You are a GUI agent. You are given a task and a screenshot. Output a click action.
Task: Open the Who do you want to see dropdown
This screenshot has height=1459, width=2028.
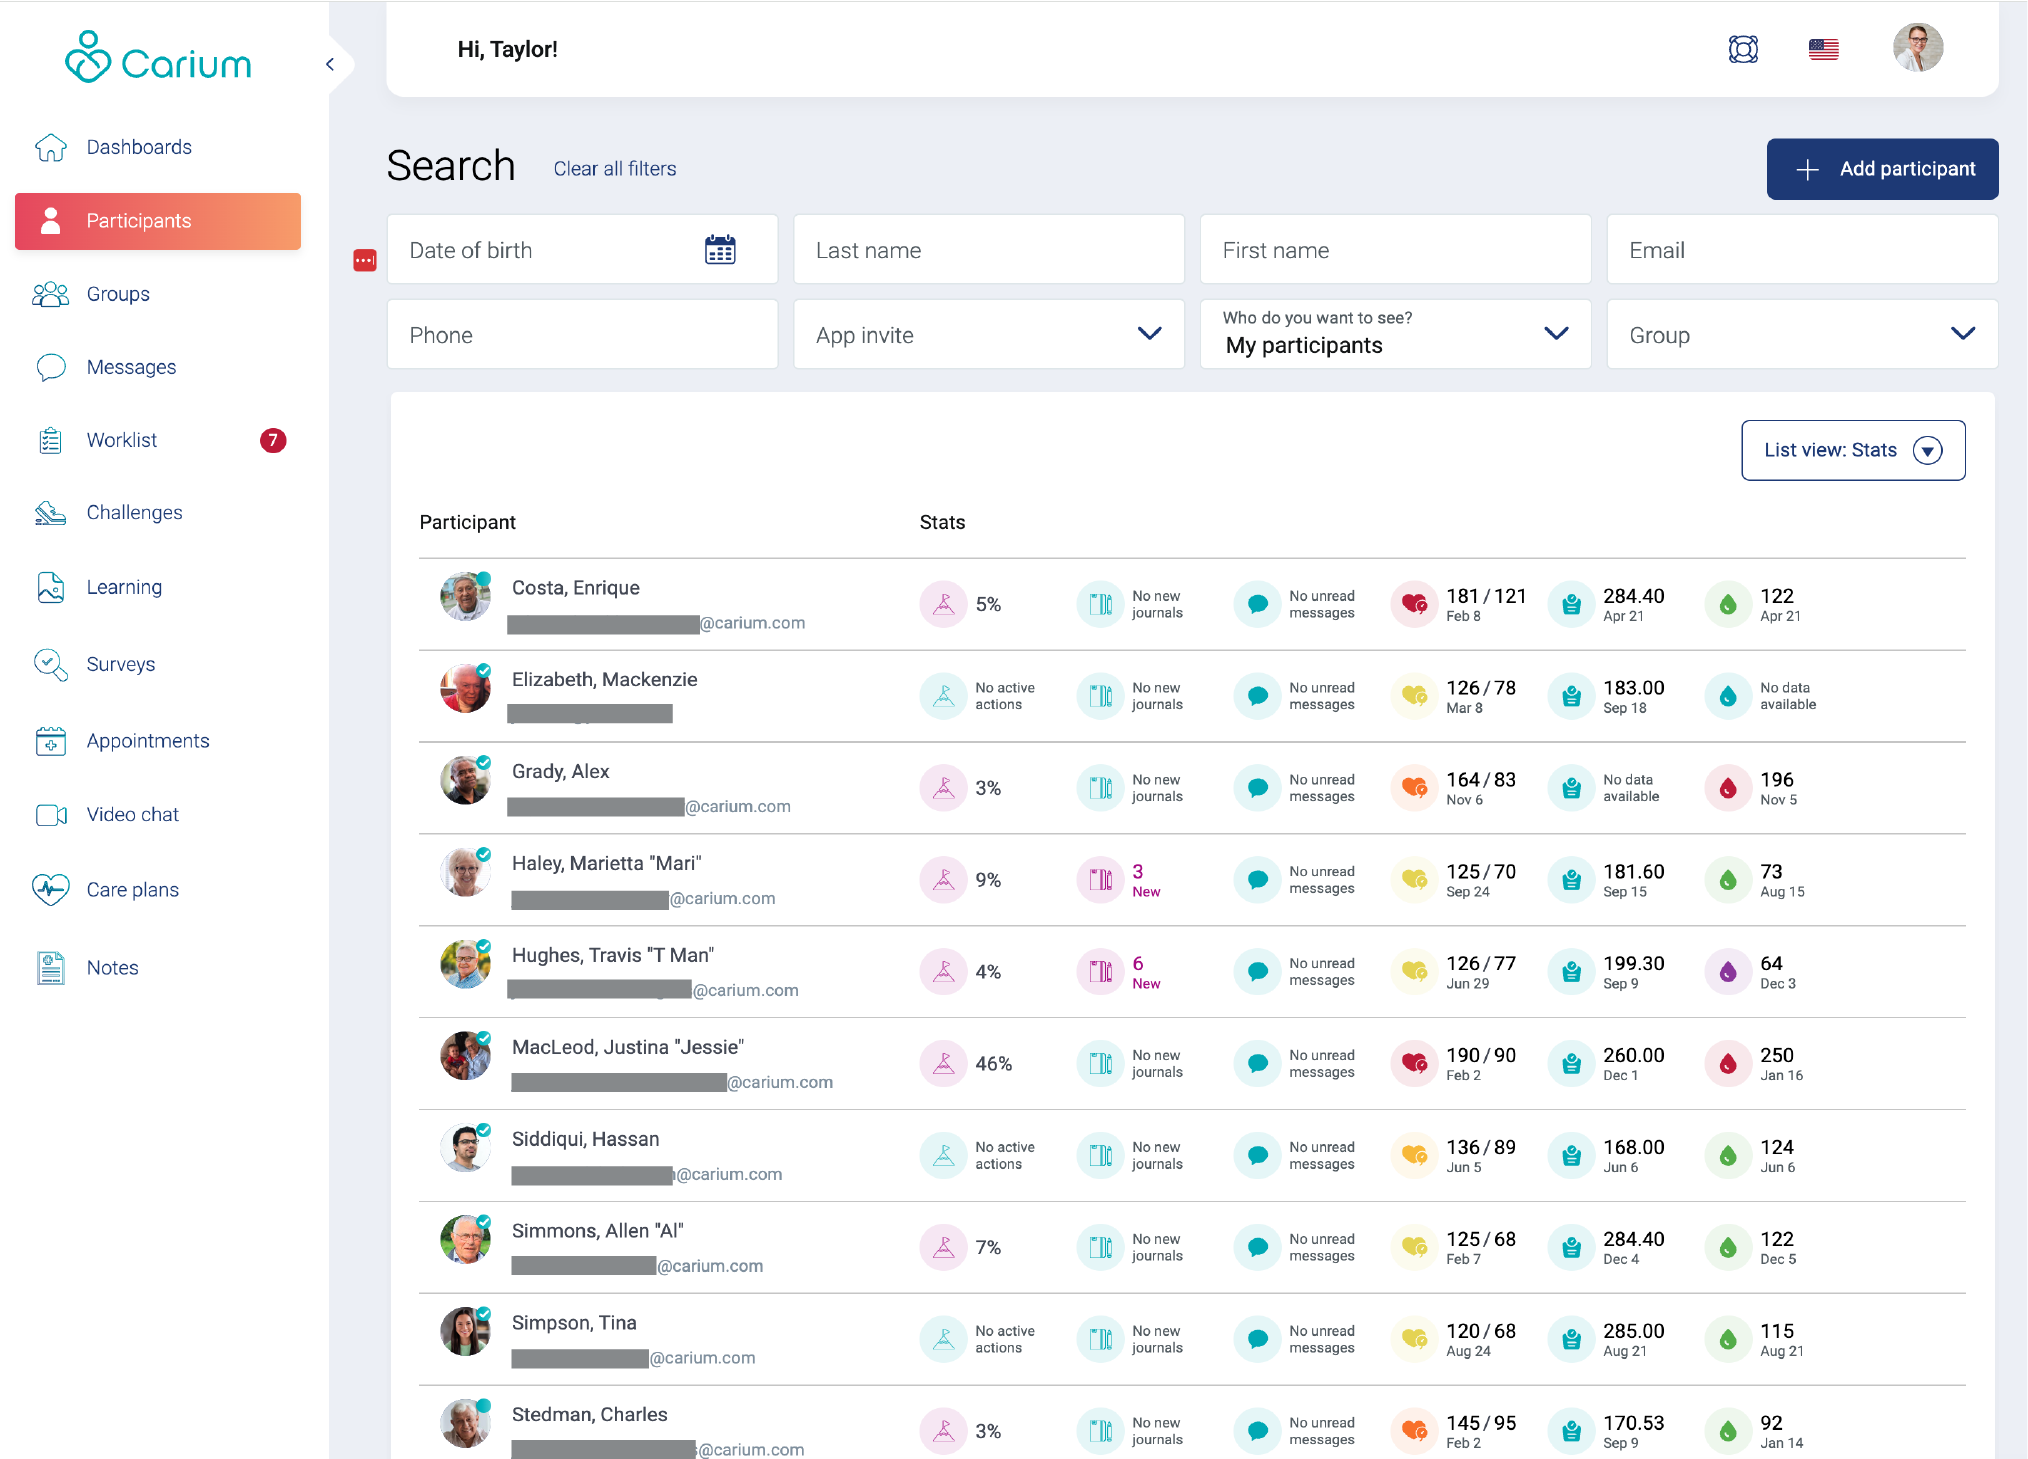[x=1395, y=335]
